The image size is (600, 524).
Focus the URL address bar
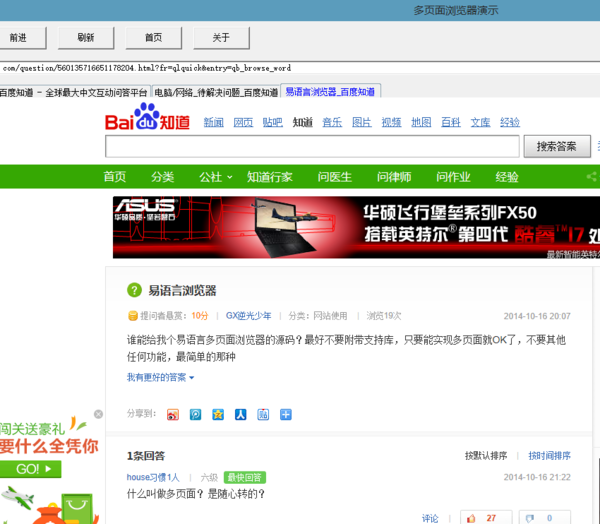pos(300,68)
